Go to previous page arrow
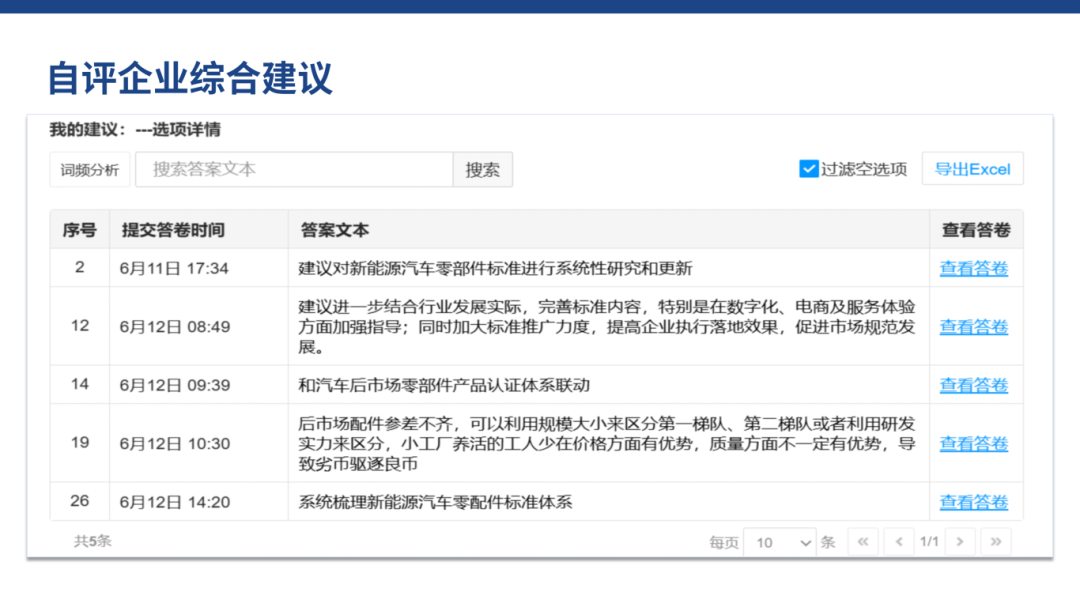The image size is (1080, 607). tap(899, 542)
